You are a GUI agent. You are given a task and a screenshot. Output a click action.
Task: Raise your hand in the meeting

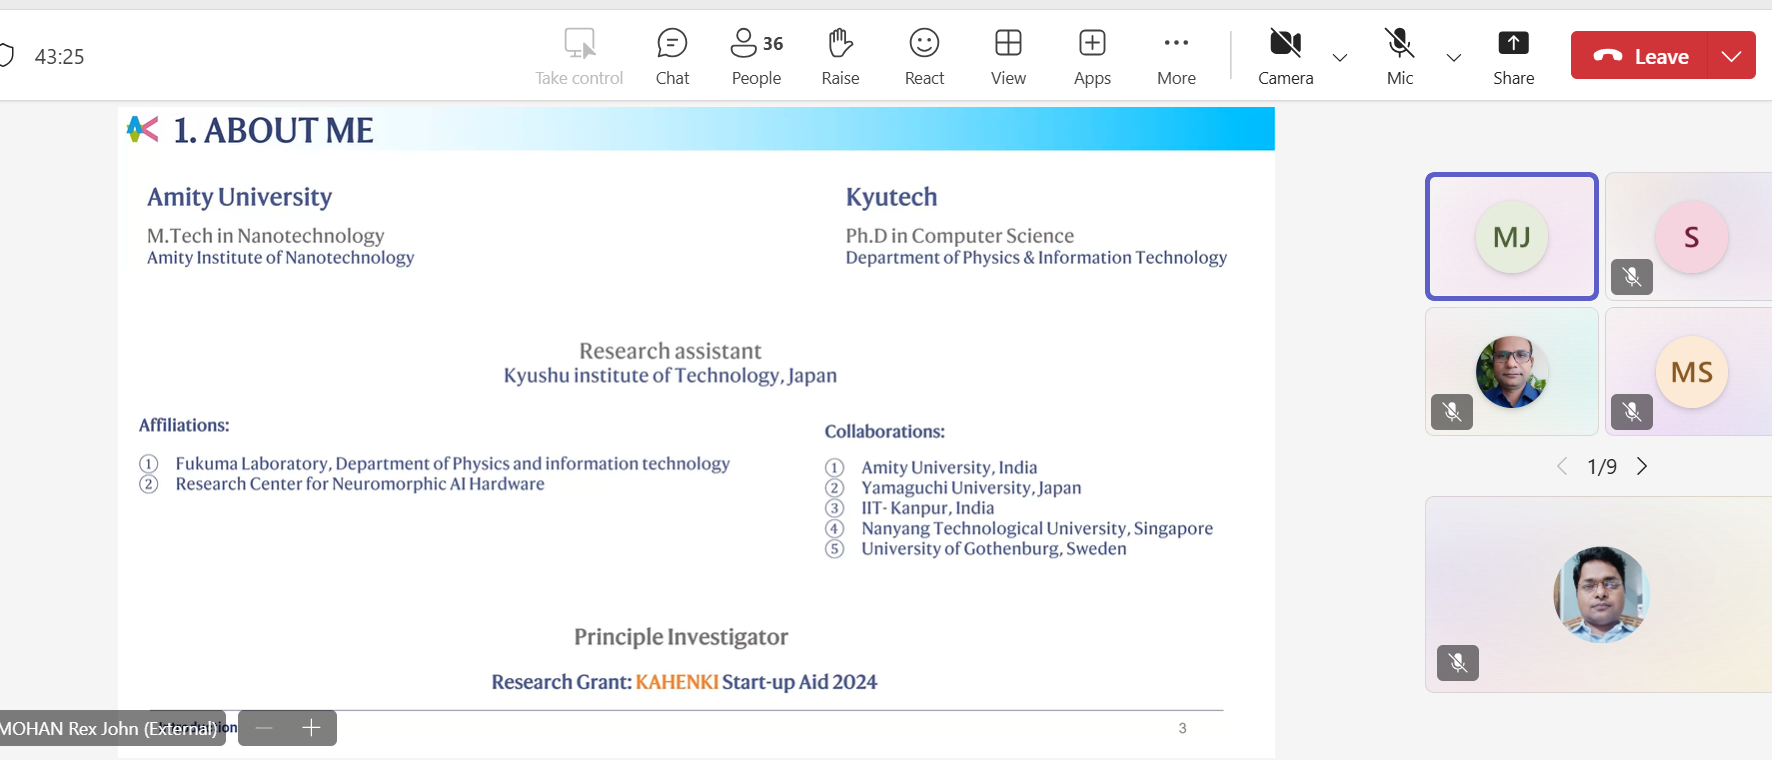840,56
